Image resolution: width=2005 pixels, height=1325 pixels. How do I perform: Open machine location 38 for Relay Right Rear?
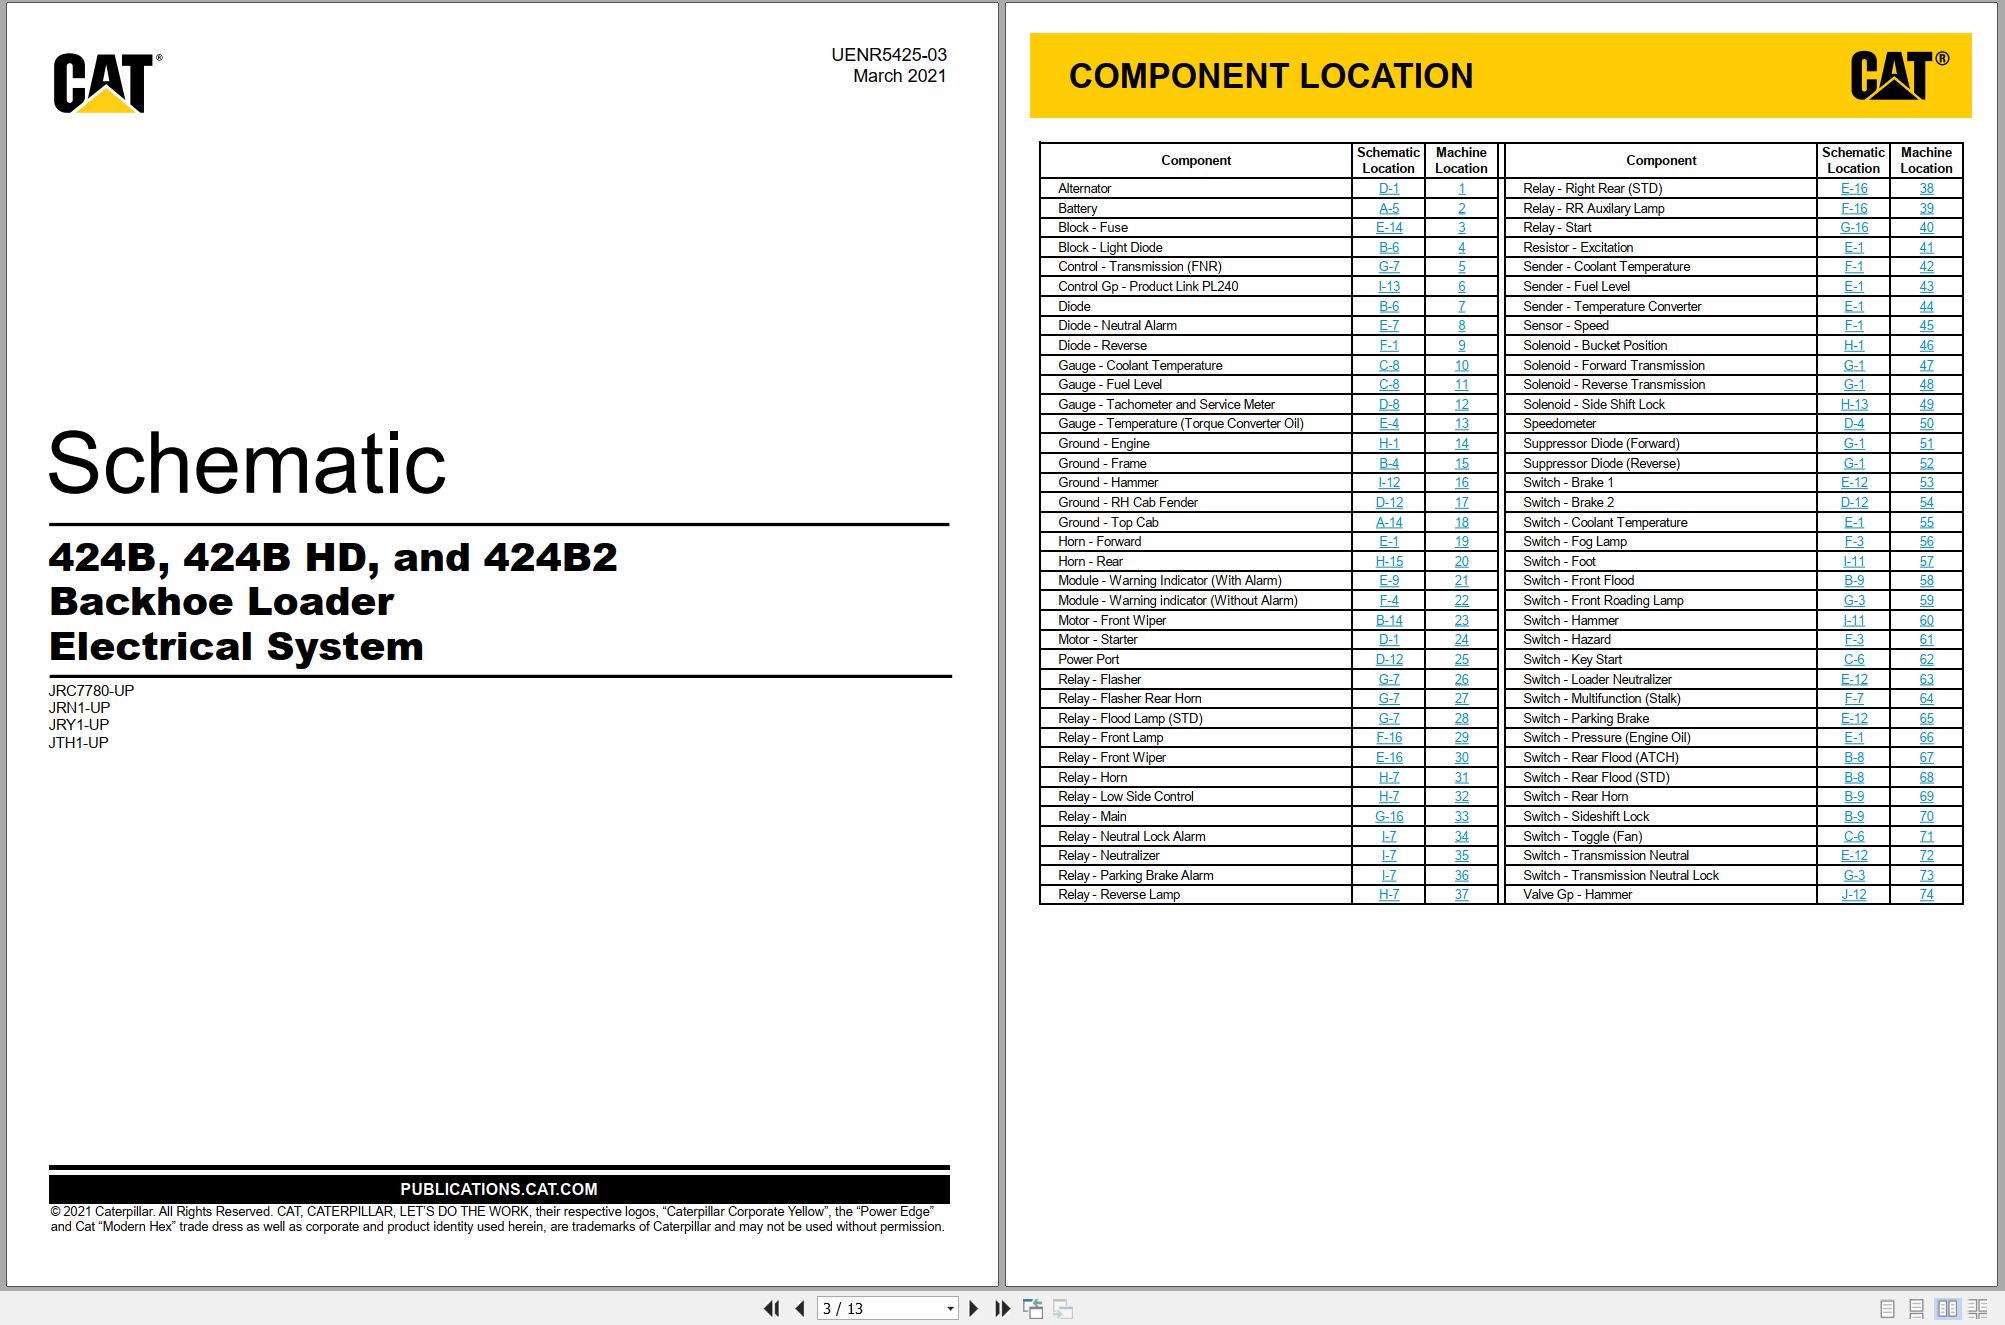click(x=1926, y=188)
